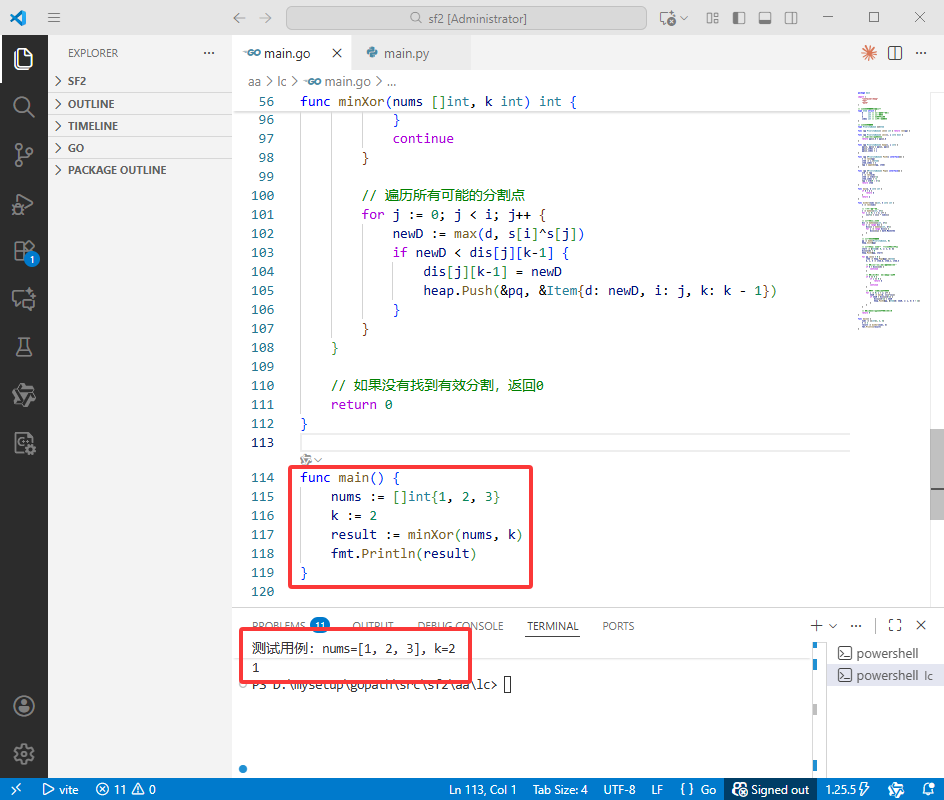Image resolution: width=944 pixels, height=800 pixels.
Task: Open Customize Layout button in title bar
Action: point(713,18)
